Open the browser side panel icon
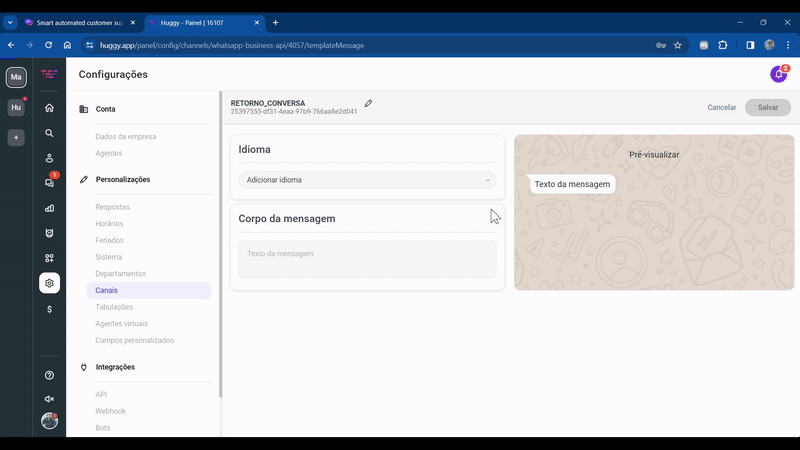Screen dimensions: 800x450 pos(750,45)
